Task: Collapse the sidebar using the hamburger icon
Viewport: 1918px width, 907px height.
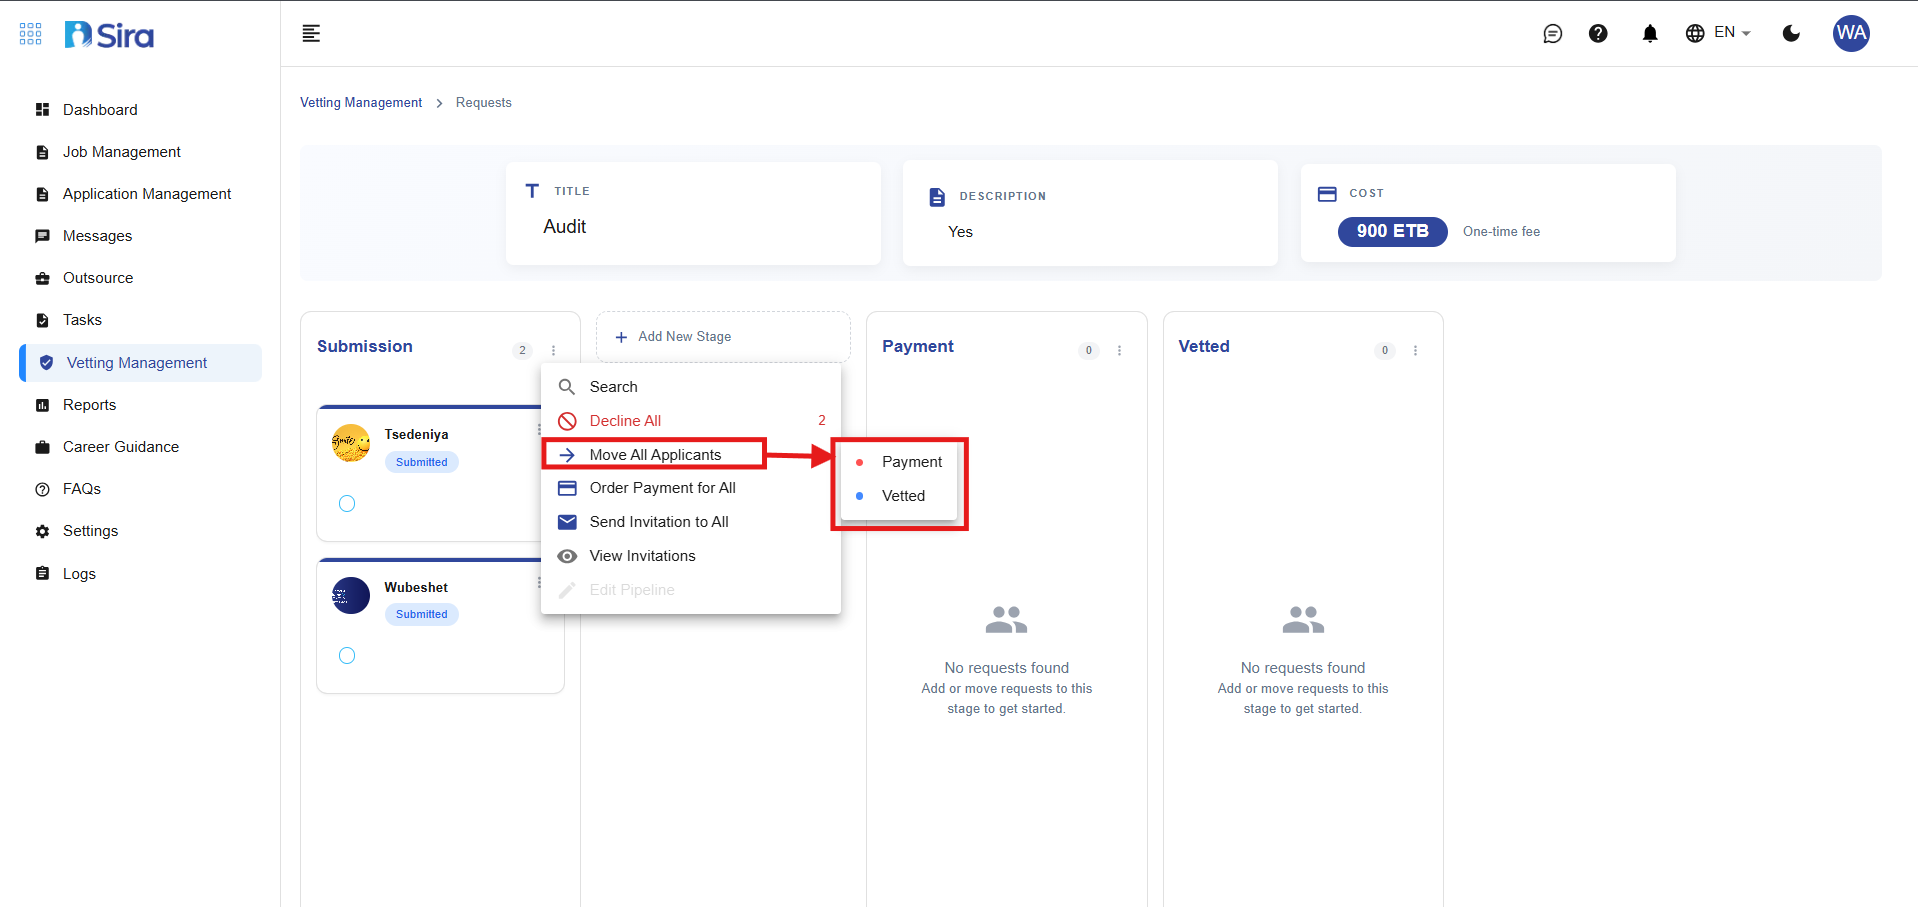Action: (311, 34)
